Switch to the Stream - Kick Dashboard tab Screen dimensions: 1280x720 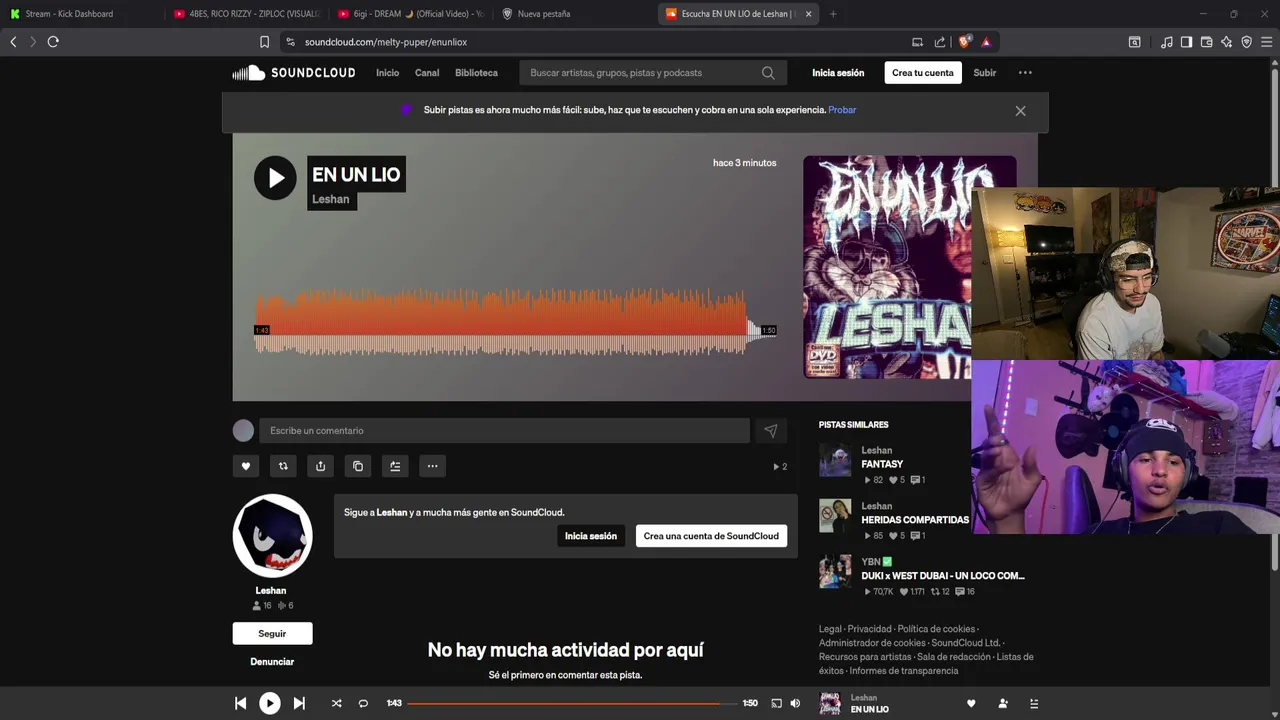point(81,14)
